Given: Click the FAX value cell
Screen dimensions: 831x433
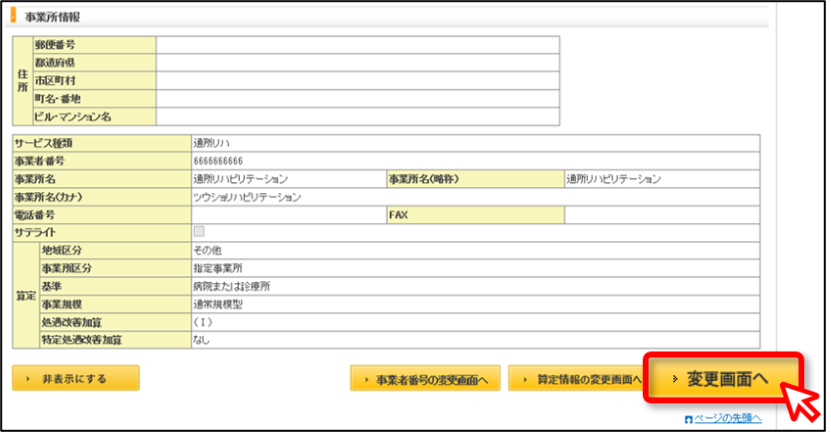Looking at the screenshot, I should [x=662, y=215].
